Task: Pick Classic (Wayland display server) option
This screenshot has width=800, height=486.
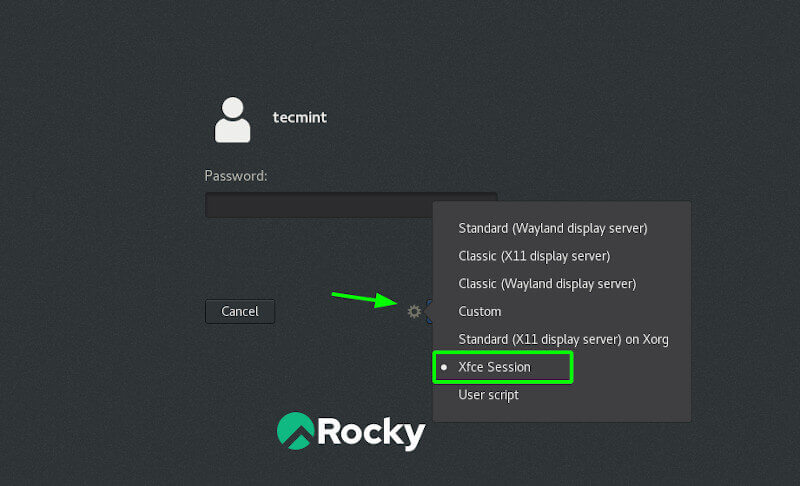Action: coord(547,284)
